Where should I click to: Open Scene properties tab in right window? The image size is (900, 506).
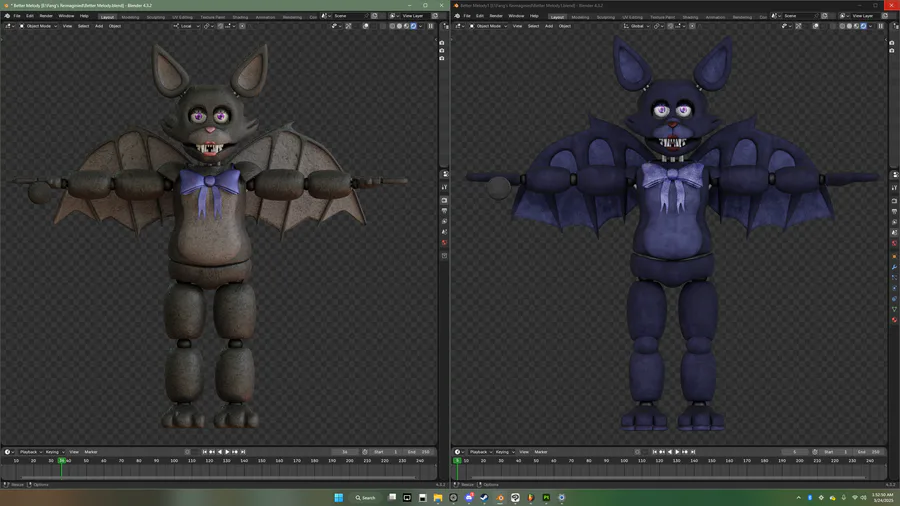[x=894, y=232]
